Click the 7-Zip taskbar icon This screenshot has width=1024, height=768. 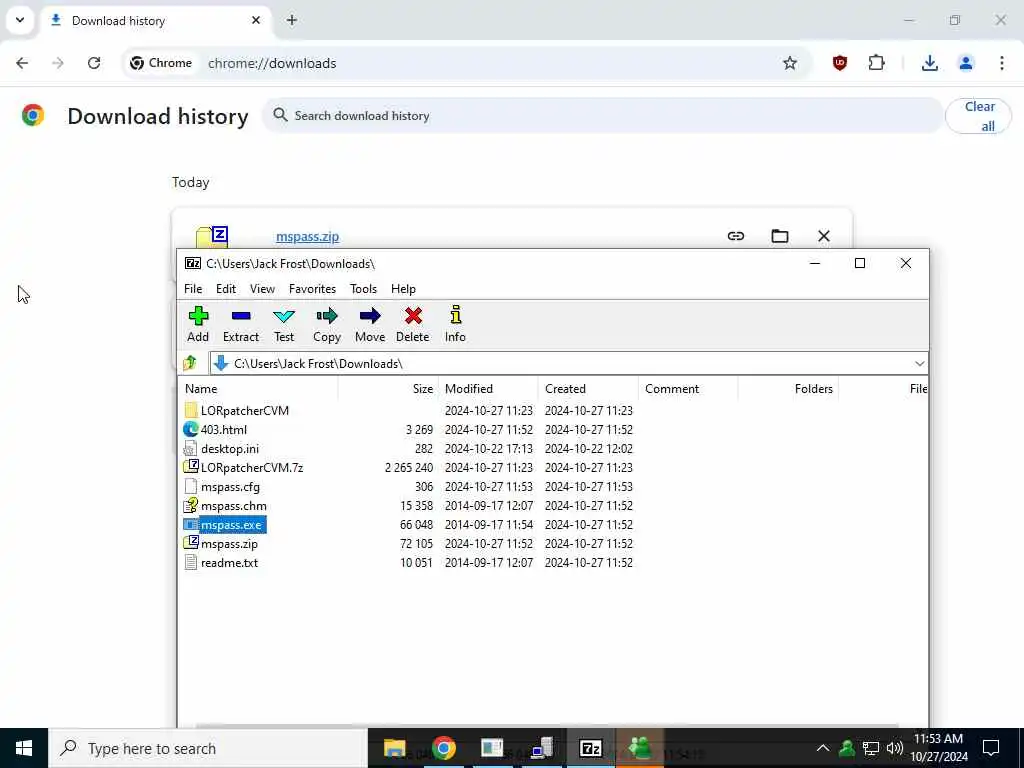coord(590,748)
